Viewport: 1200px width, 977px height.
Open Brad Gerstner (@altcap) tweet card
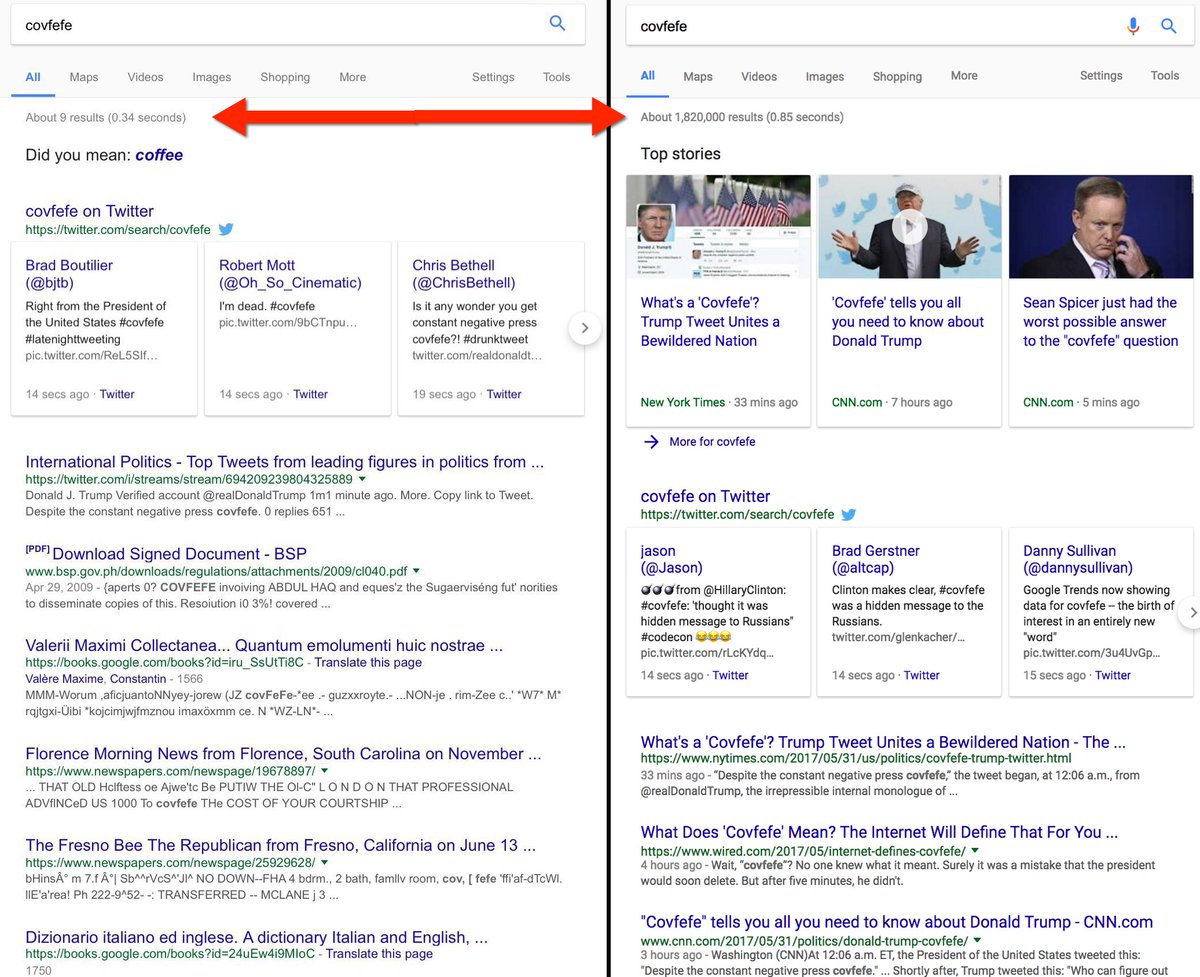point(909,611)
